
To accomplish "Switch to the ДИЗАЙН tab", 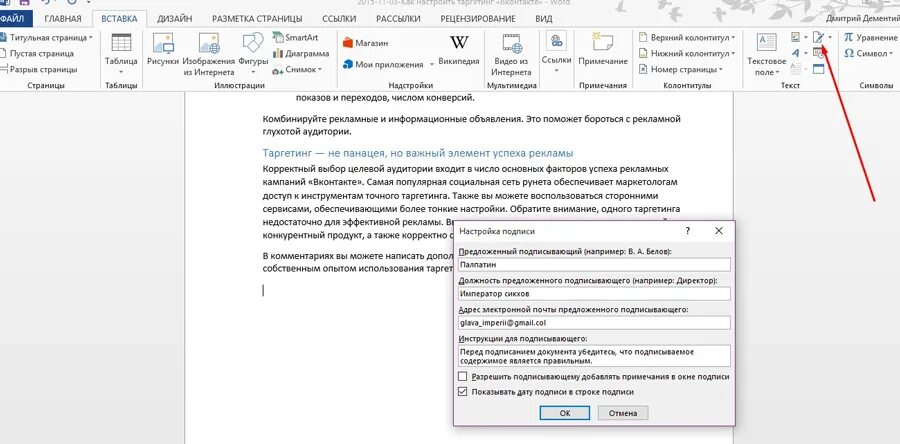I will [x=174, y=18].
